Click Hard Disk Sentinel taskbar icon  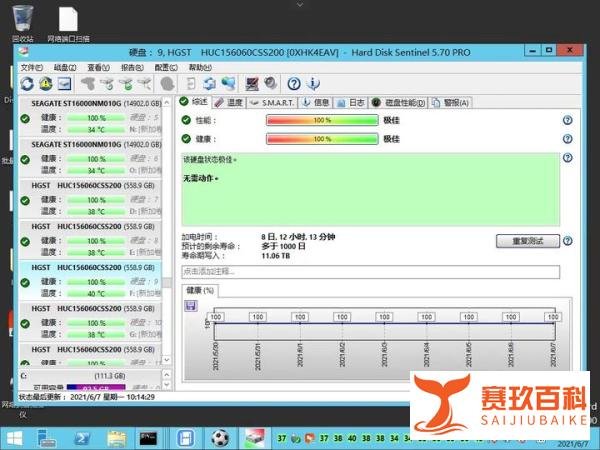254,438
